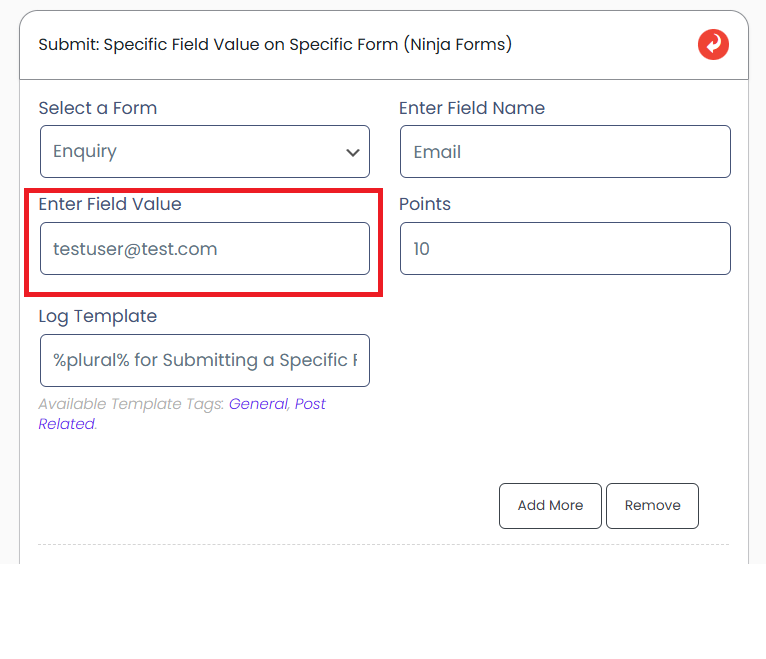Click the 'Log Template' label
Viewport: 766px width, 659px height.
(x=98, y=316)
